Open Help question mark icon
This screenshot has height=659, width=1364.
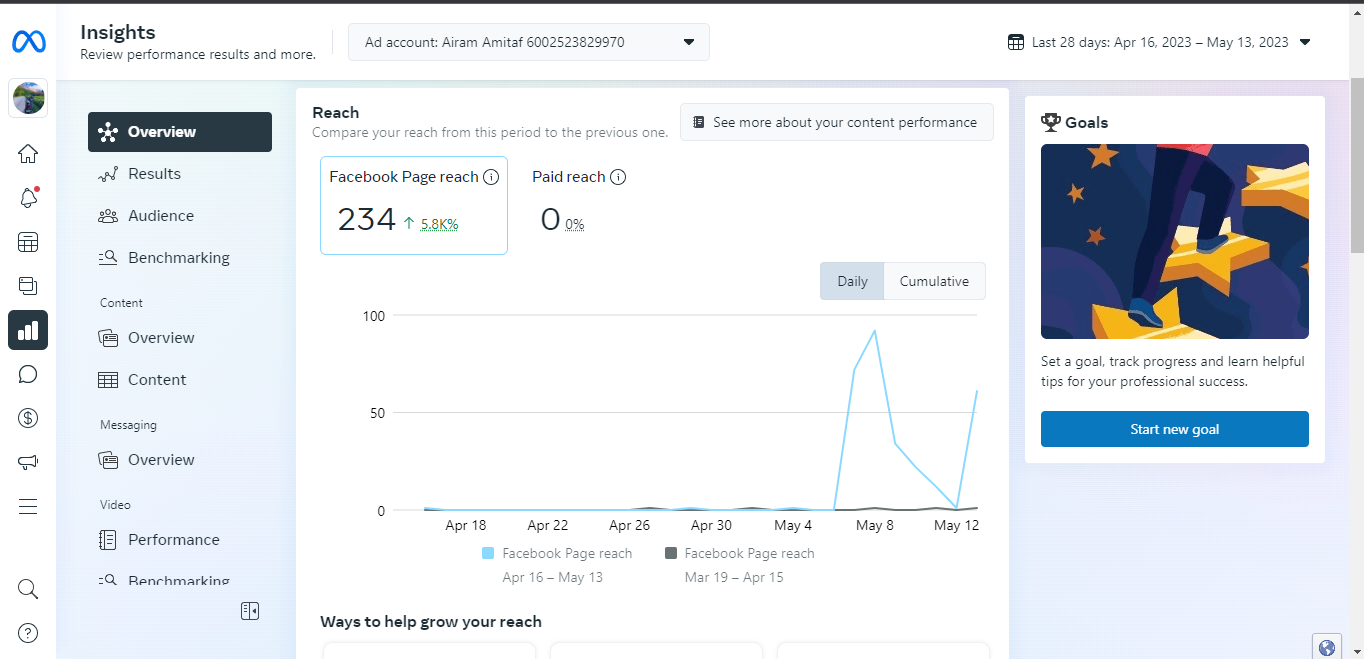click(28, 632)
